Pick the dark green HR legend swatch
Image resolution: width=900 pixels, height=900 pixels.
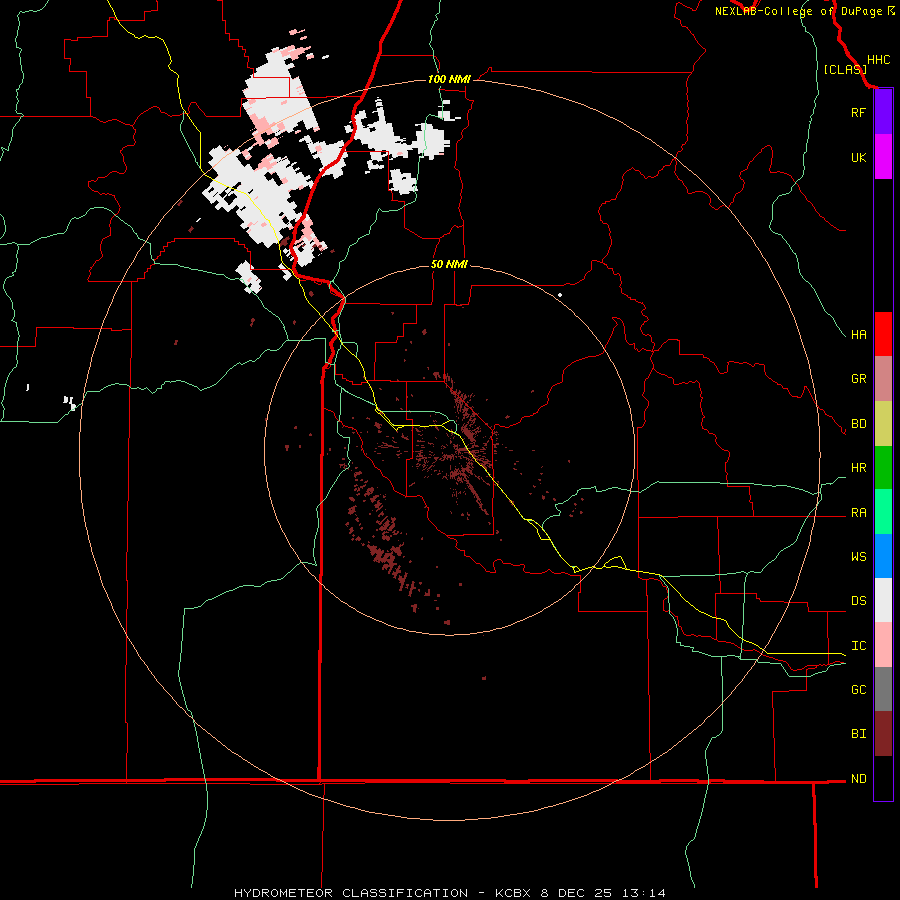(x=883, y=468)
